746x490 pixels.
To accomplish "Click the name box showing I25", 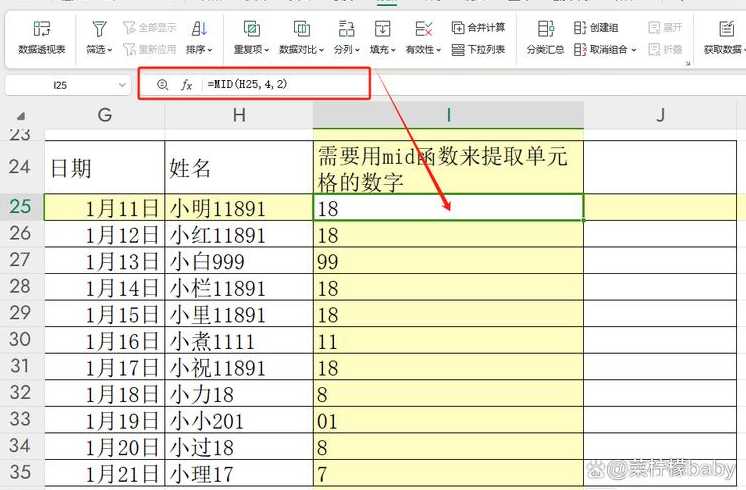I will 60,85.
